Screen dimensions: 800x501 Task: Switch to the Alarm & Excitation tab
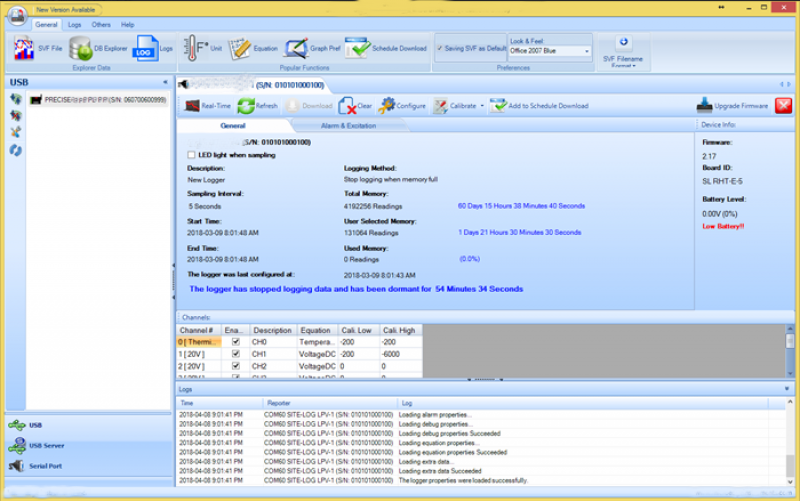coord(348,126)
